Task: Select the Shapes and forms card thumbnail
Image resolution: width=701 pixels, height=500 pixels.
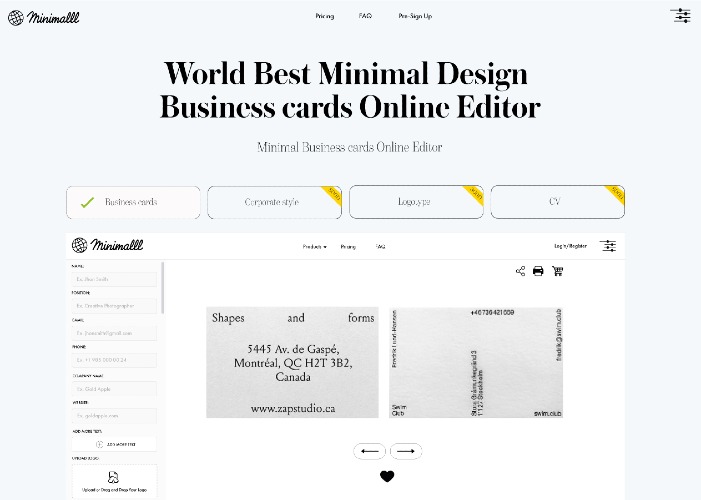Action: pyautogui.click(x=292, y=362)
